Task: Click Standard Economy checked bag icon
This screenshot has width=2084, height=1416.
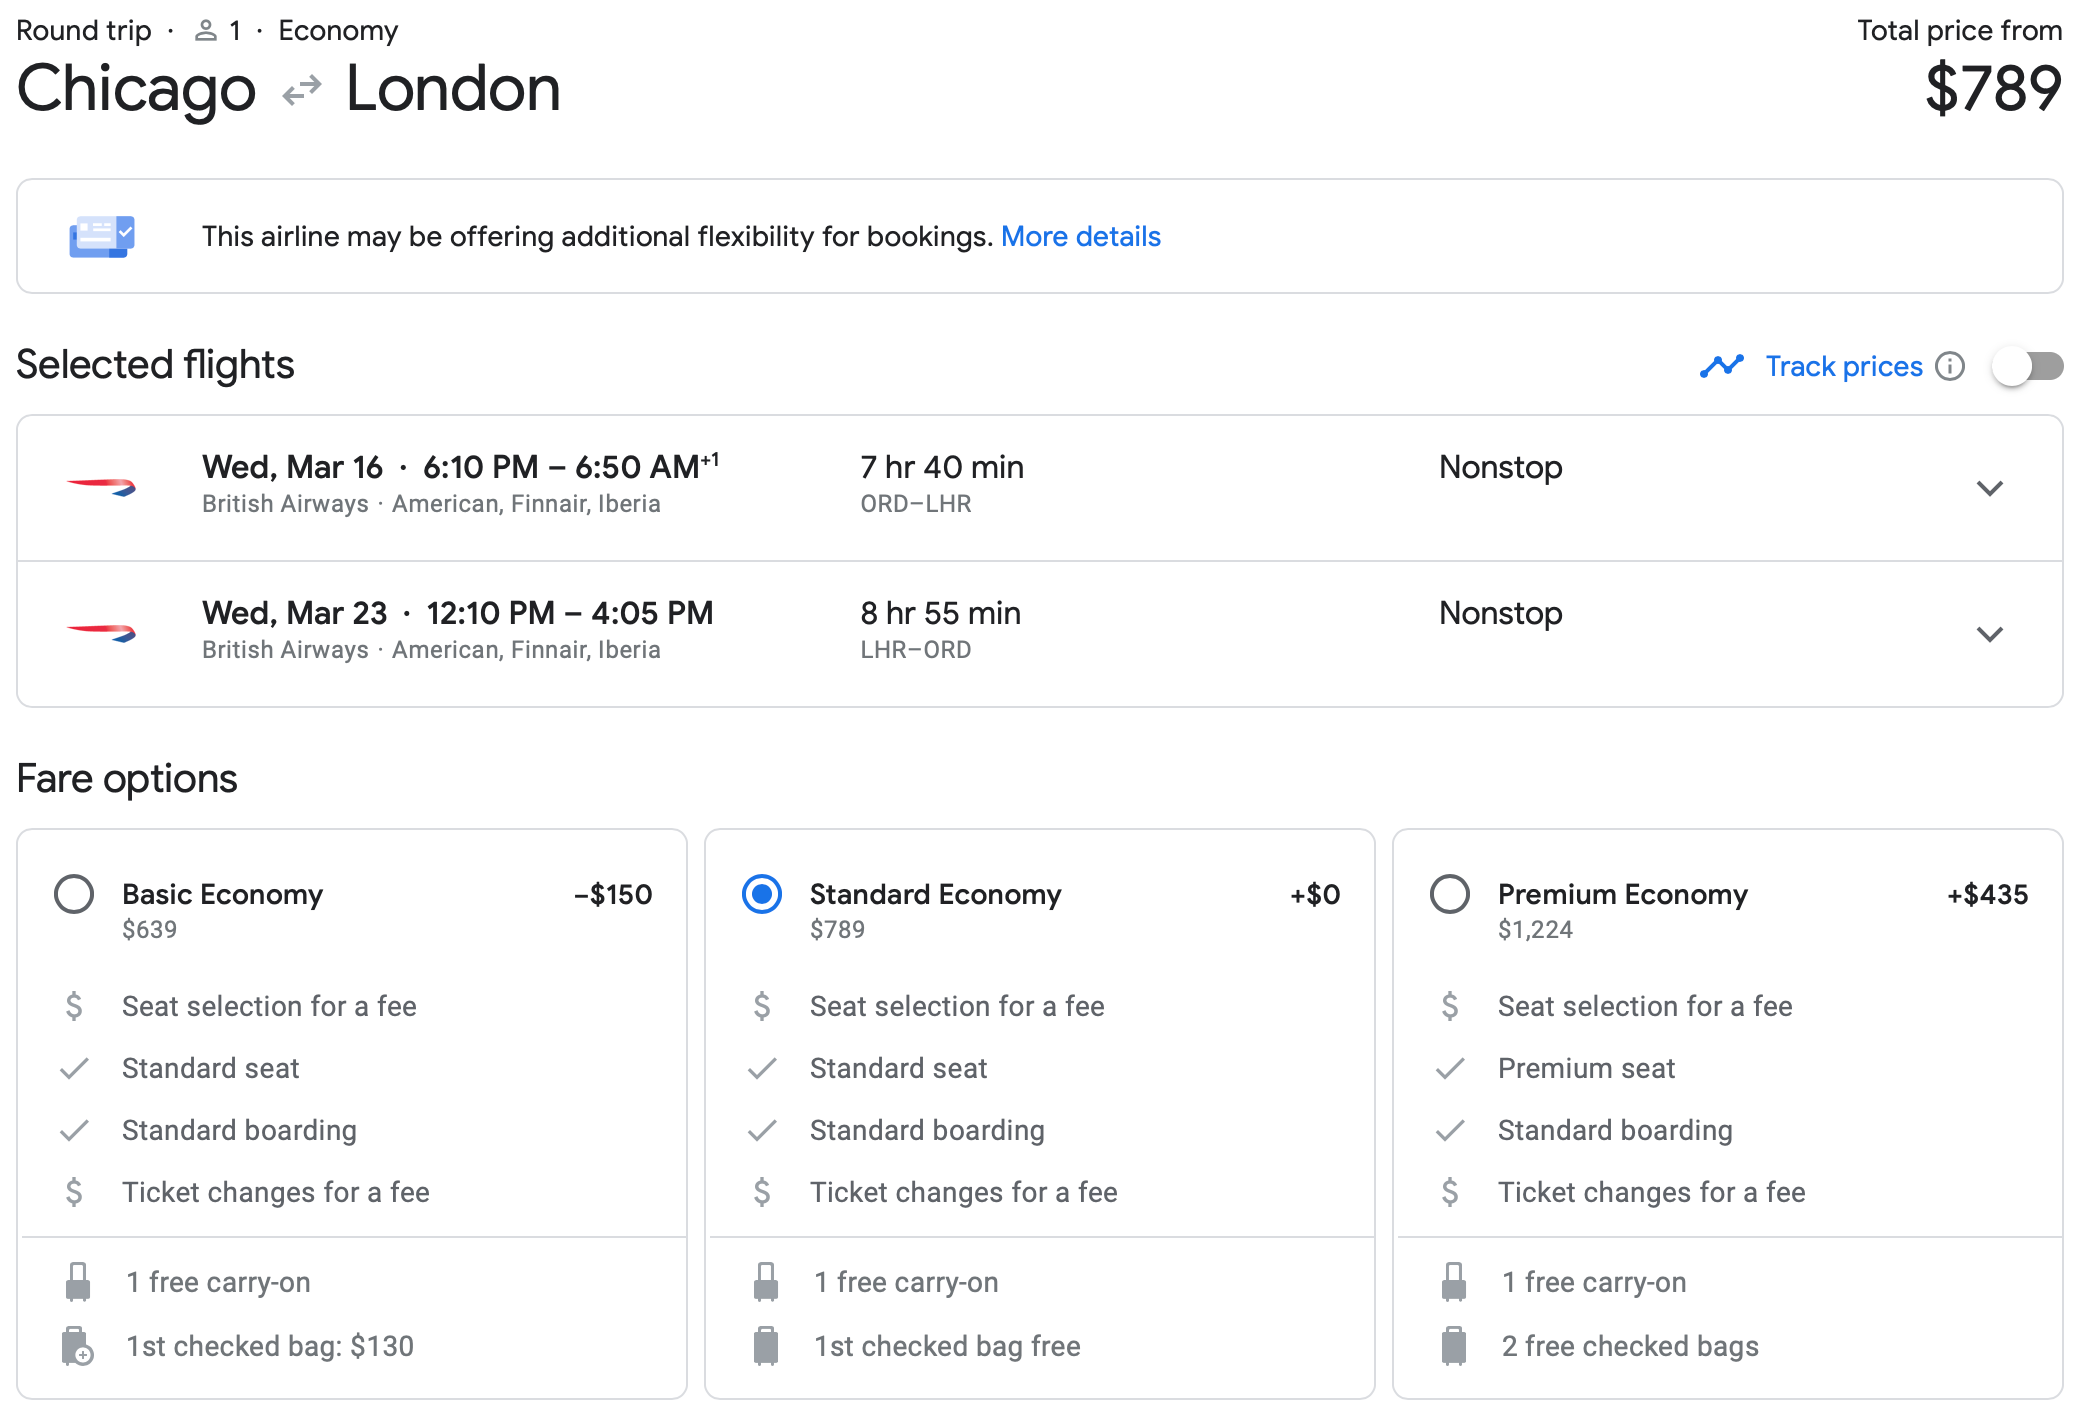Action: tap(766, 1346)
